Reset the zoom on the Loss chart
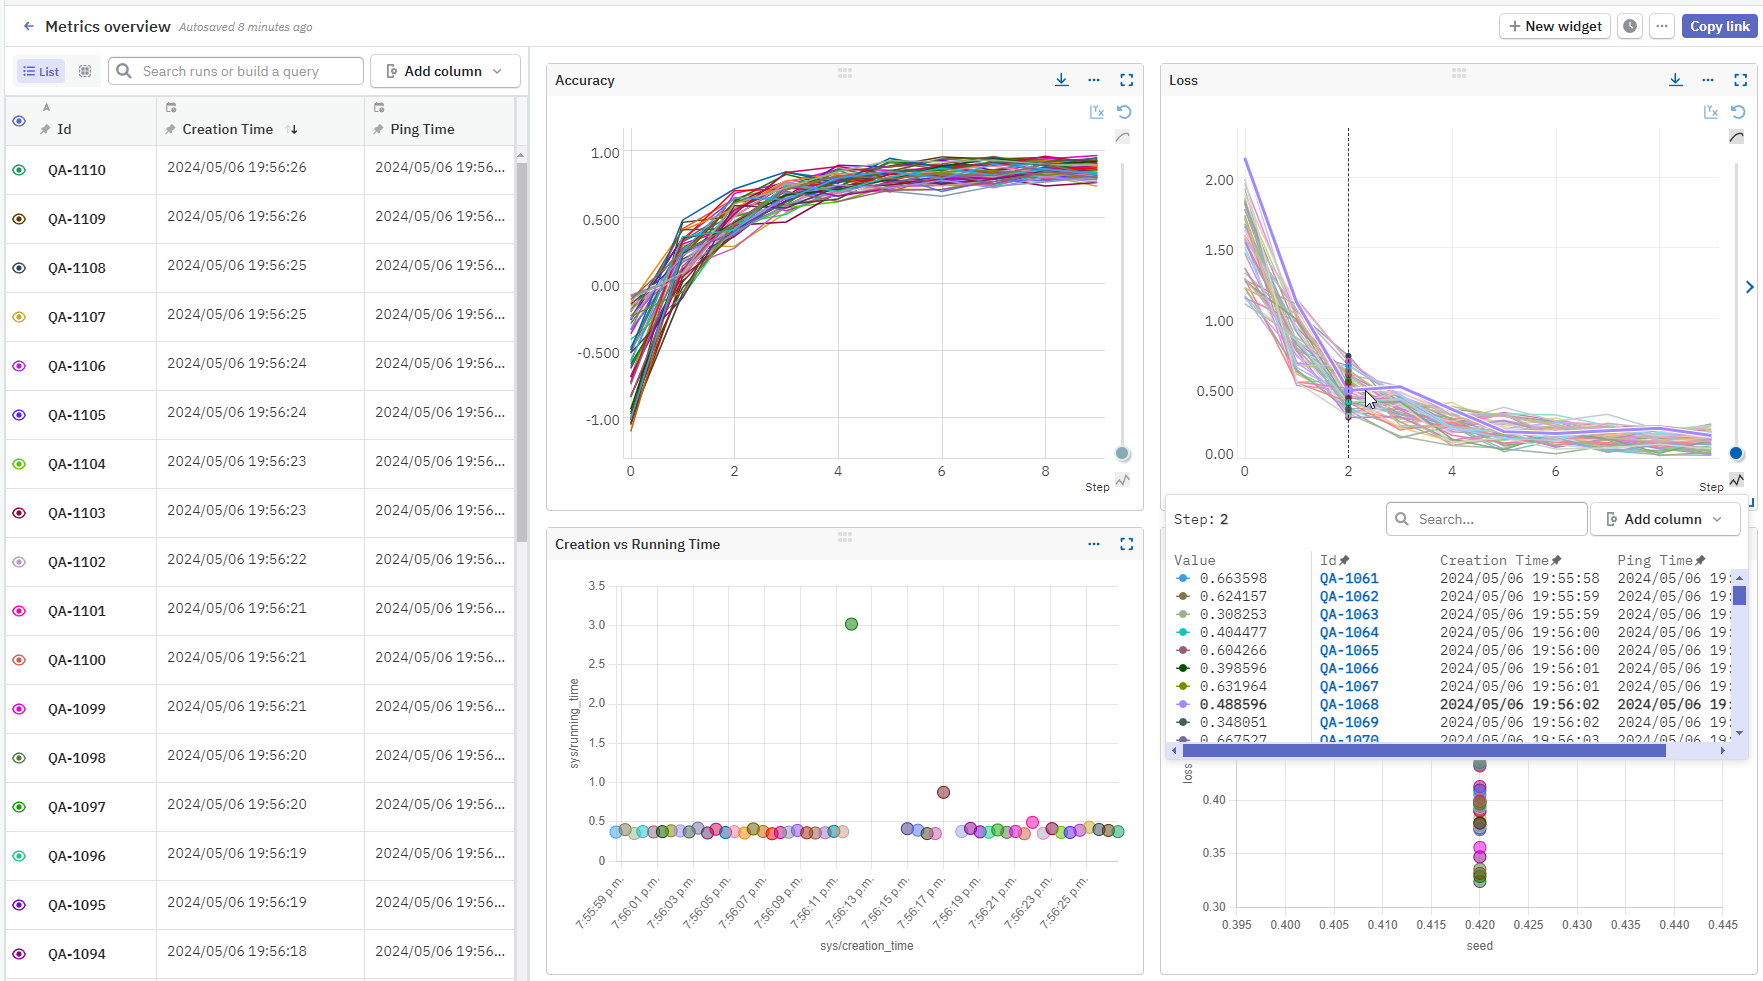Image resolution: width=1763 pixels, height=981 pixels. (1738, 112)
